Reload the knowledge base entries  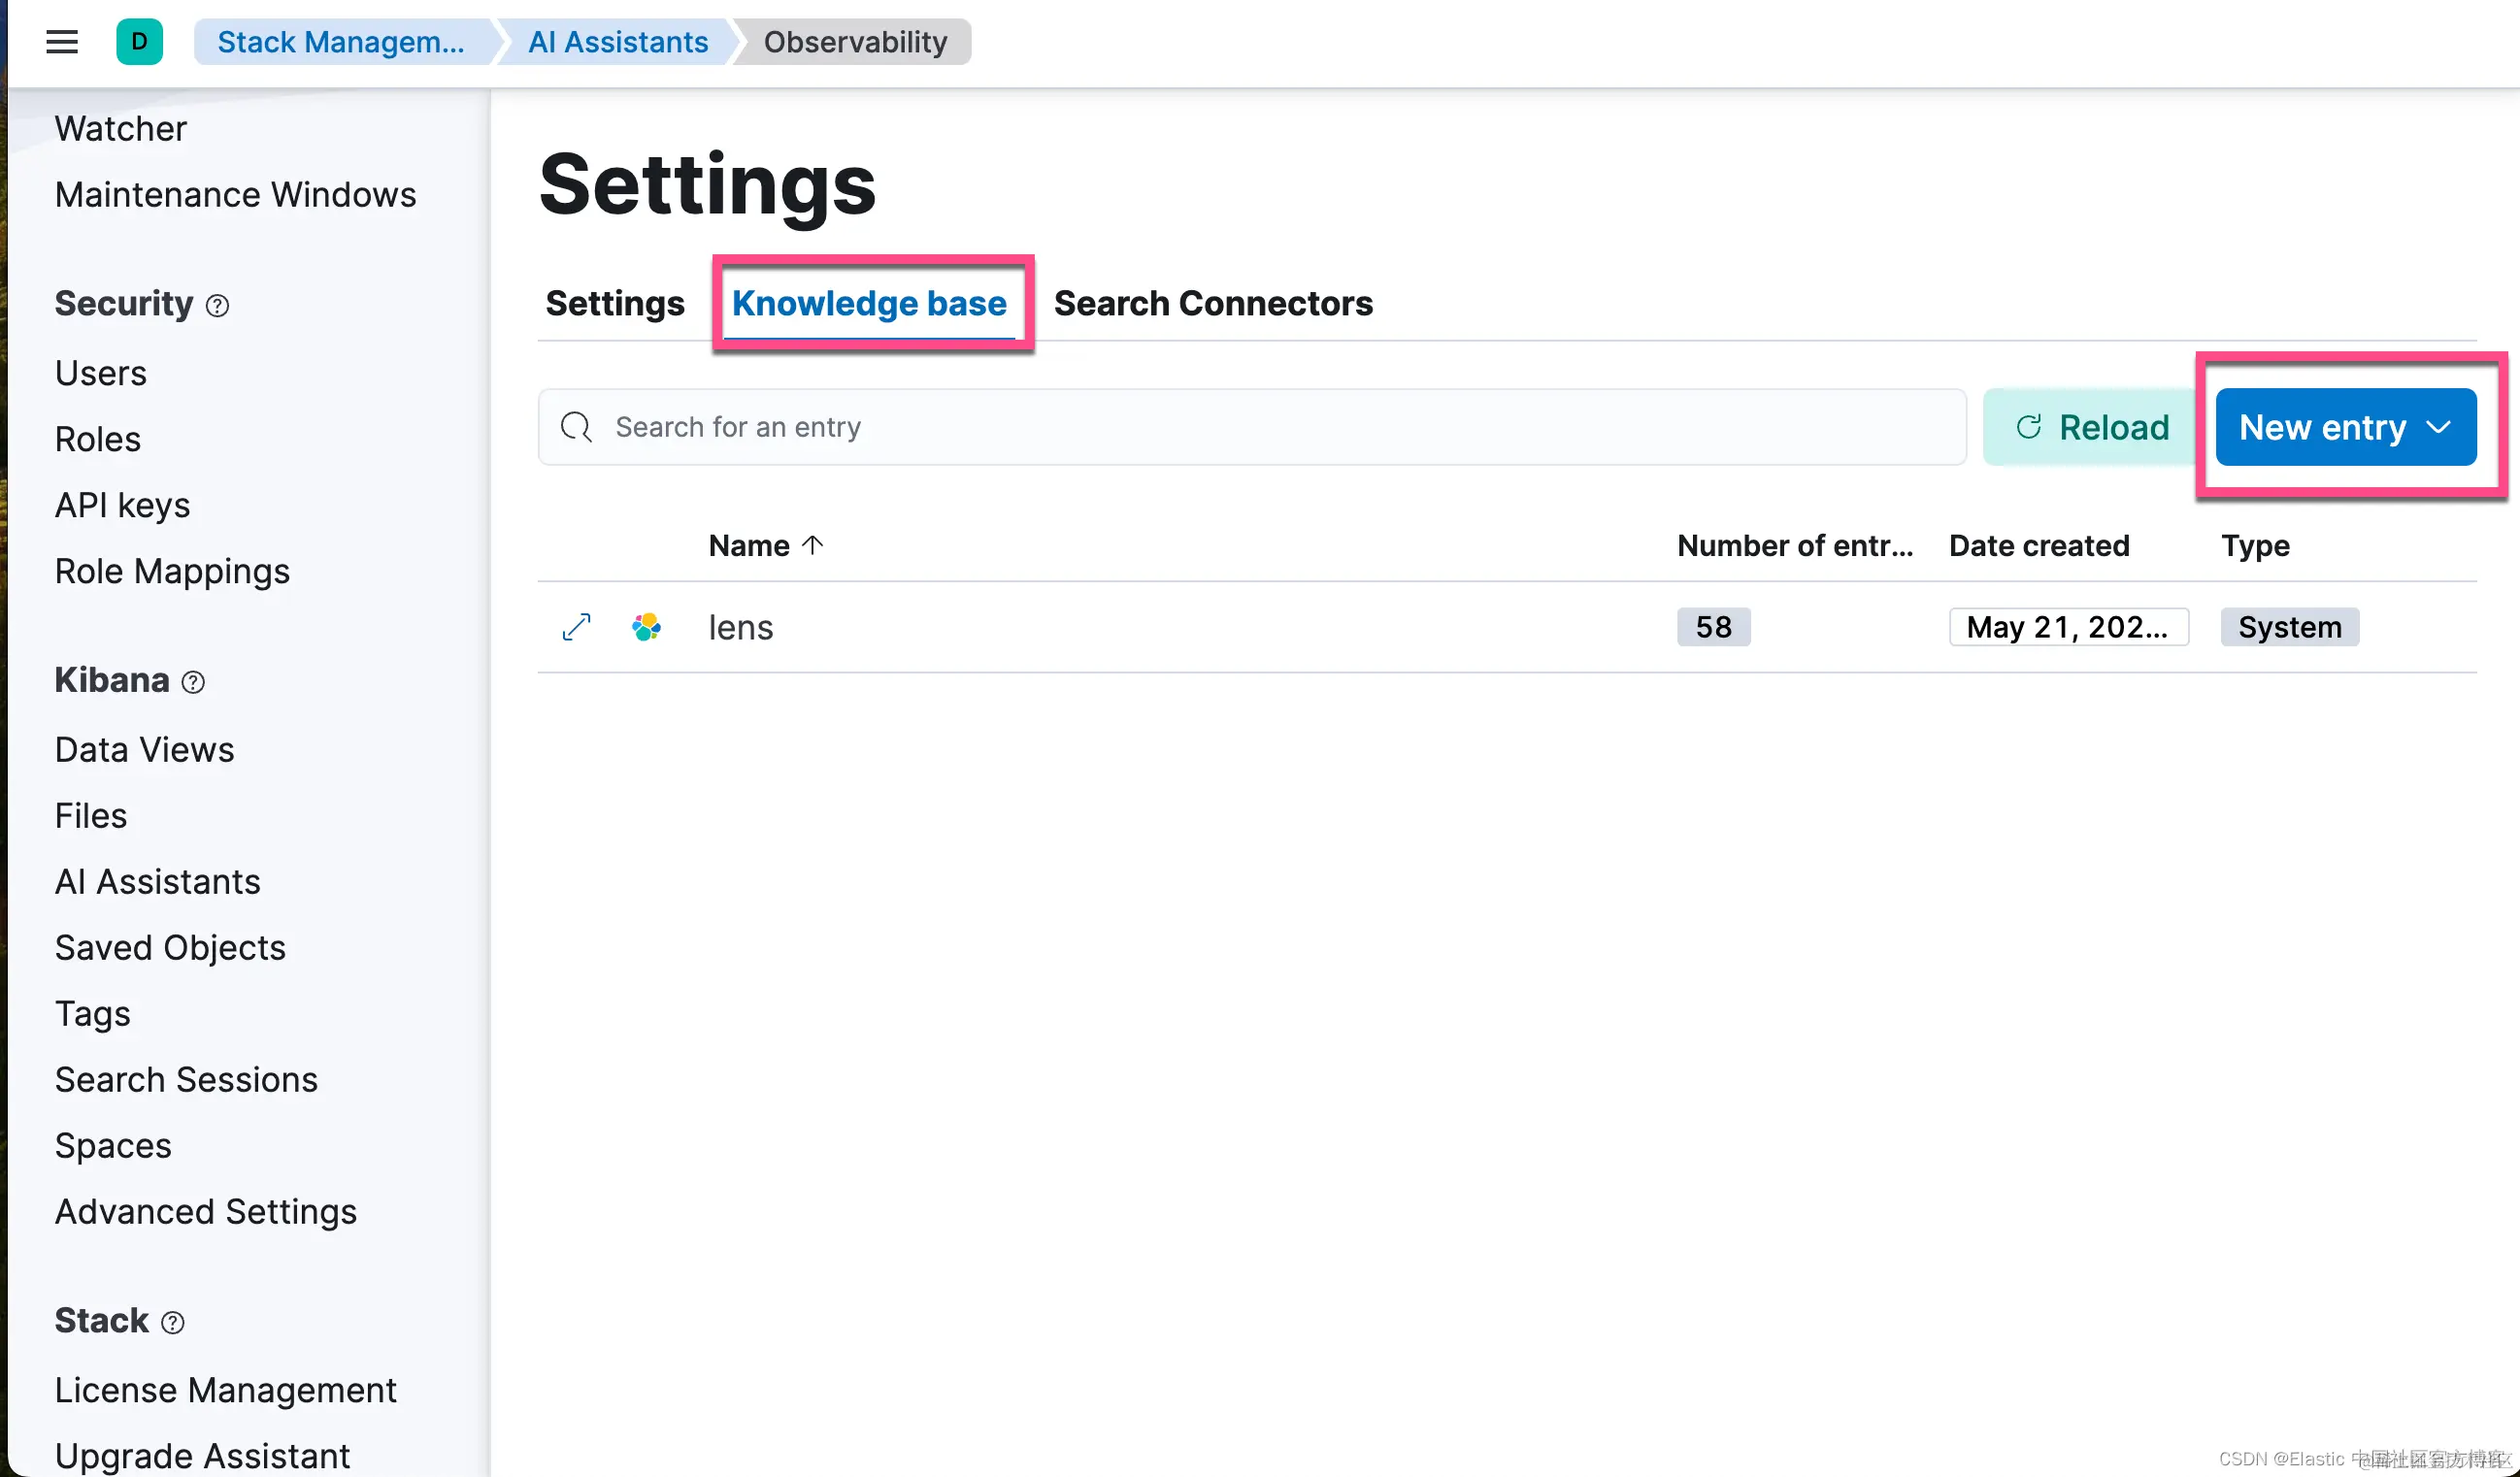2090,427
